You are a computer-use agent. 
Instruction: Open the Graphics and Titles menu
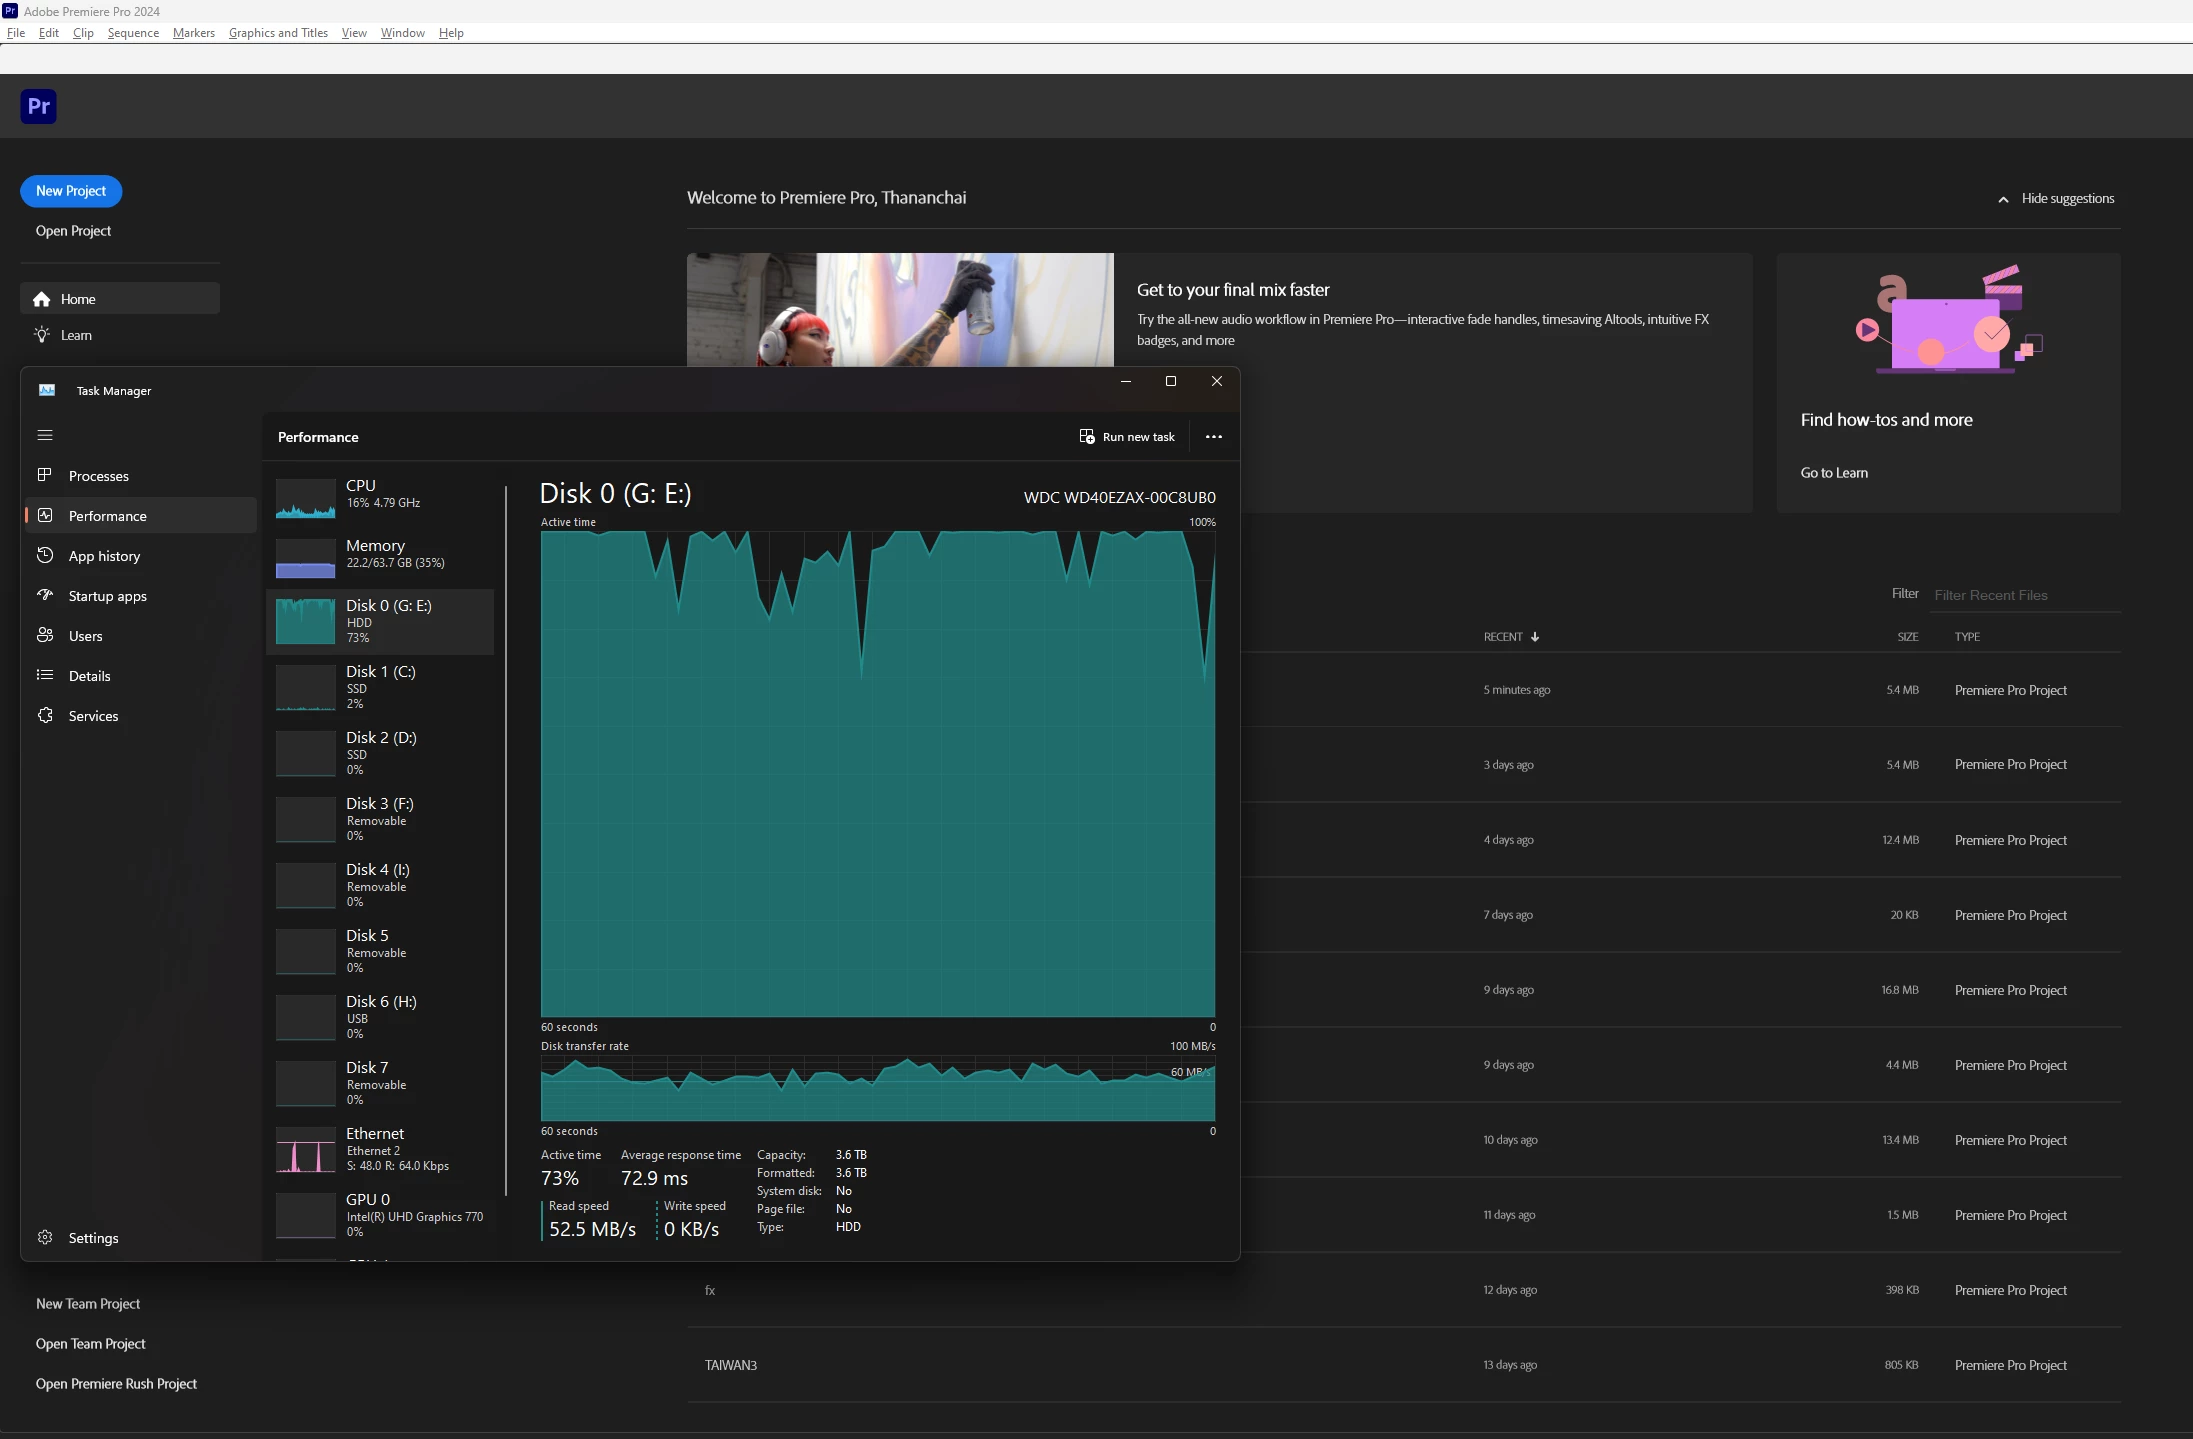[x=278, y=33]
